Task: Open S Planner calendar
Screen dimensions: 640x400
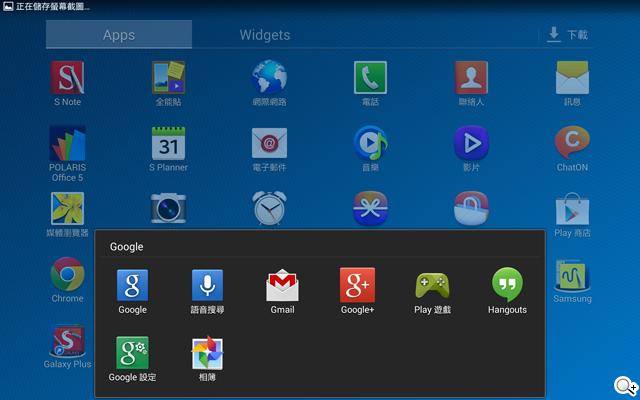Action: click(168, 144)
